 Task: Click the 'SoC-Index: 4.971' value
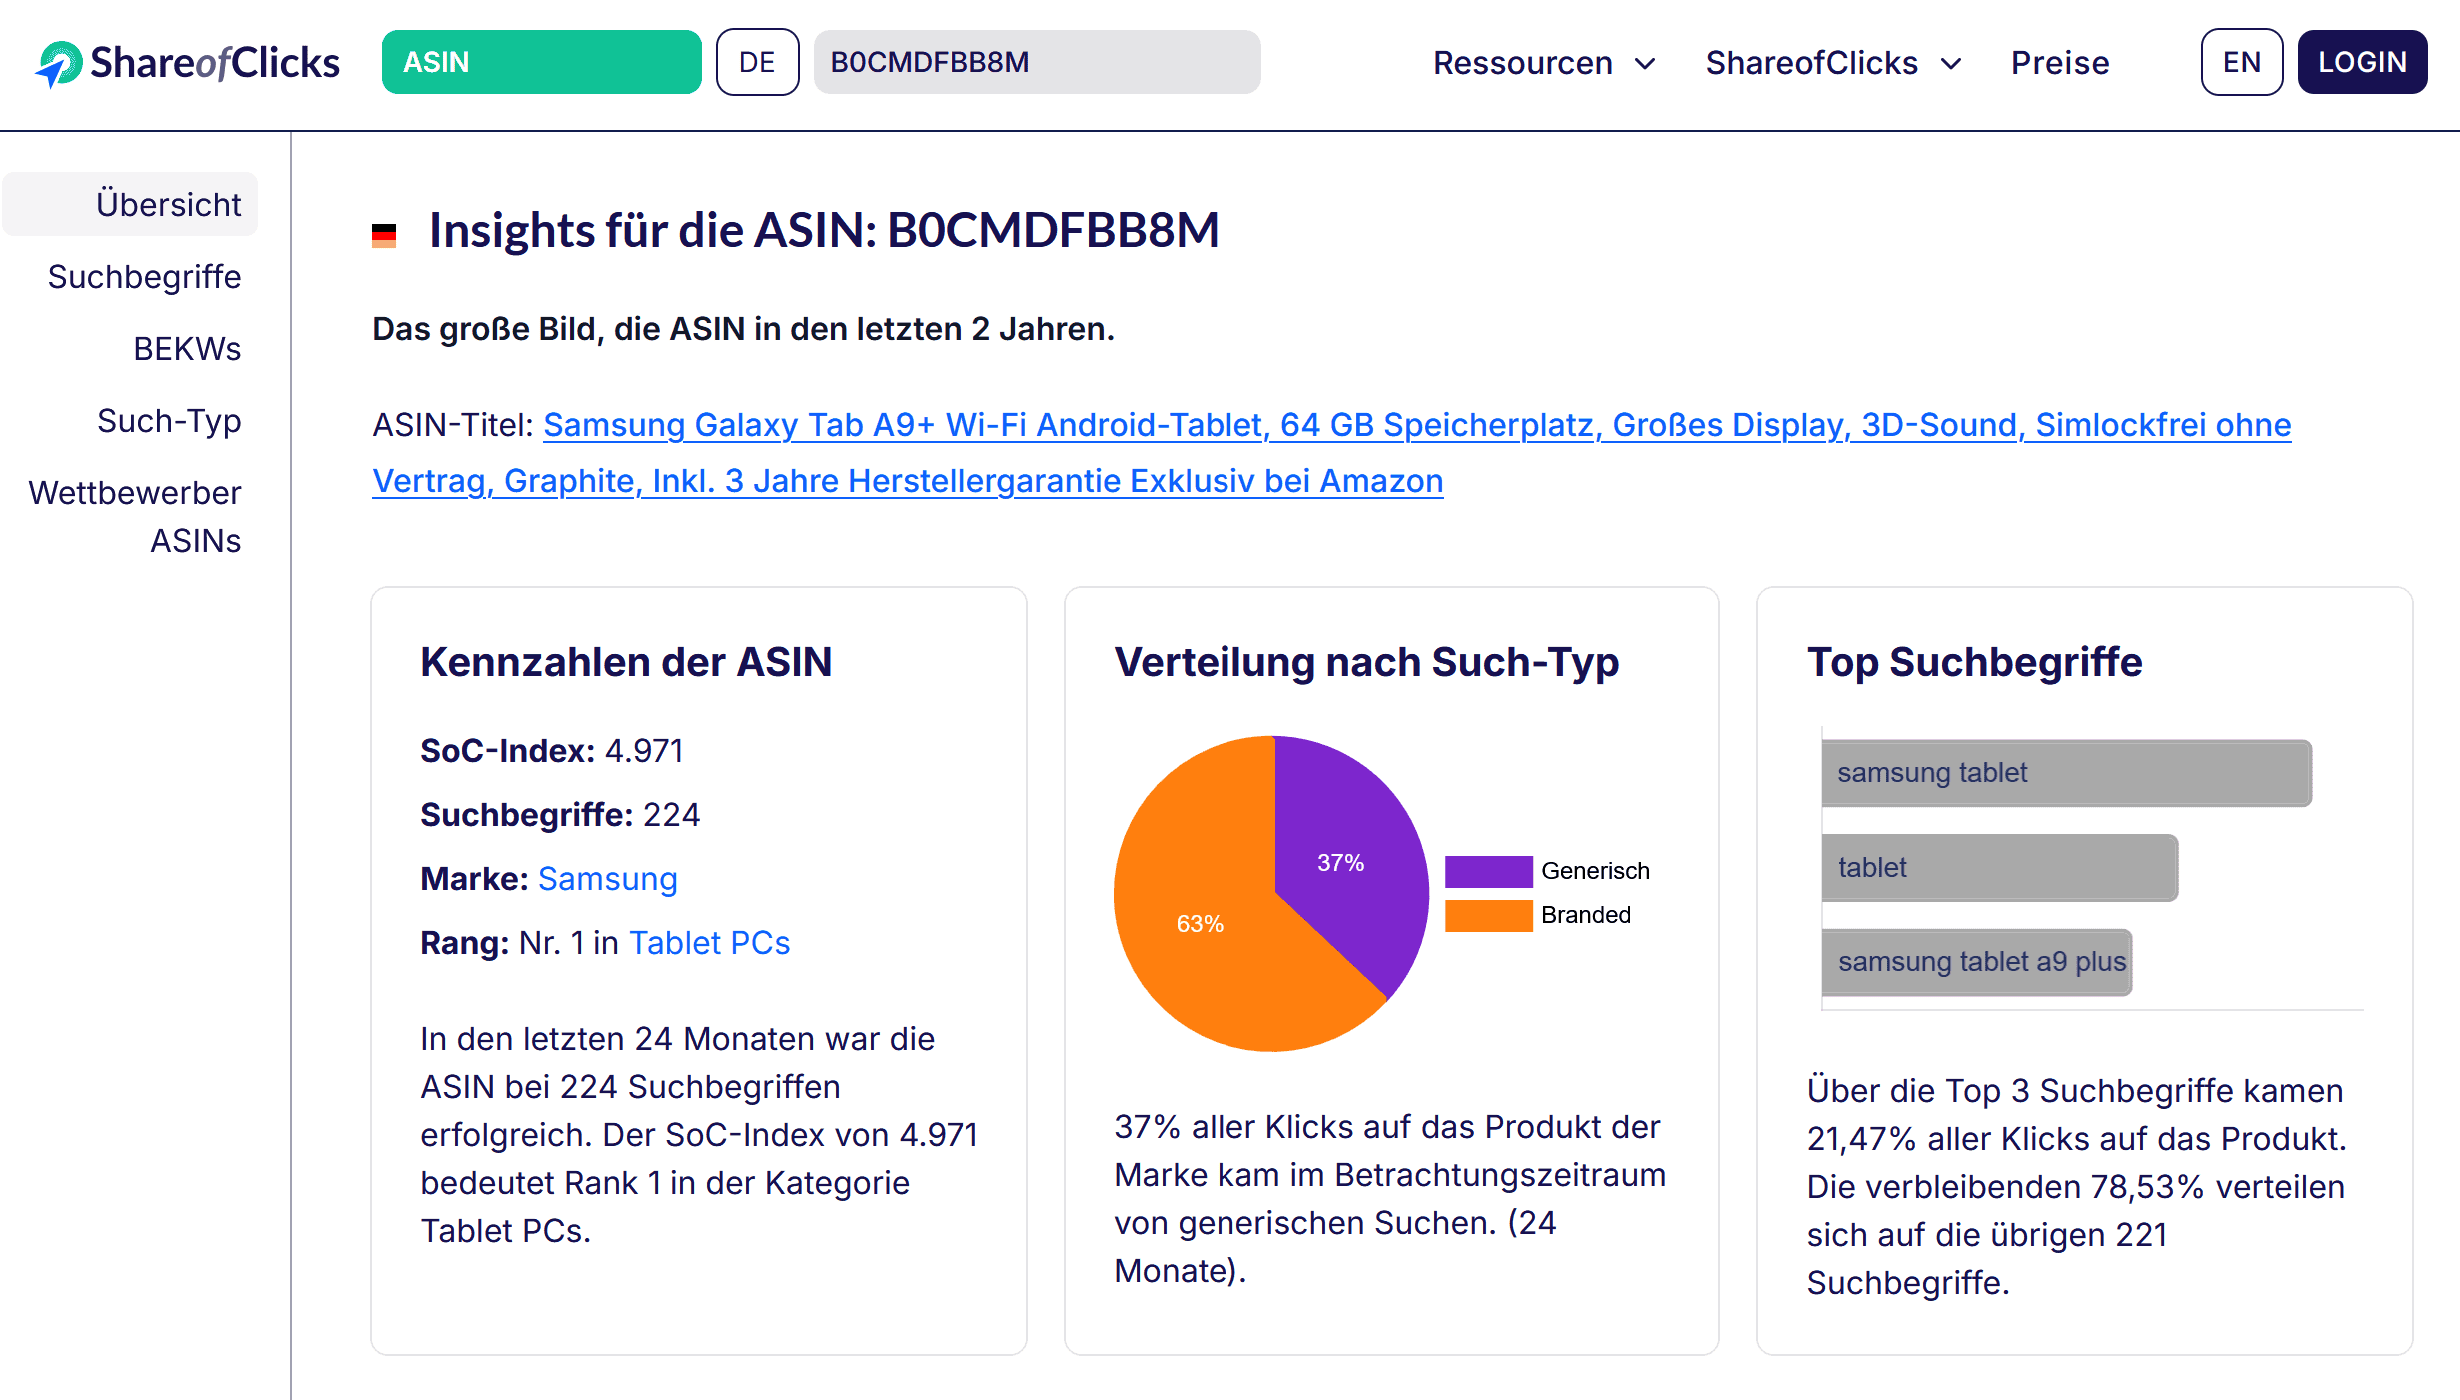click(552, 751)
